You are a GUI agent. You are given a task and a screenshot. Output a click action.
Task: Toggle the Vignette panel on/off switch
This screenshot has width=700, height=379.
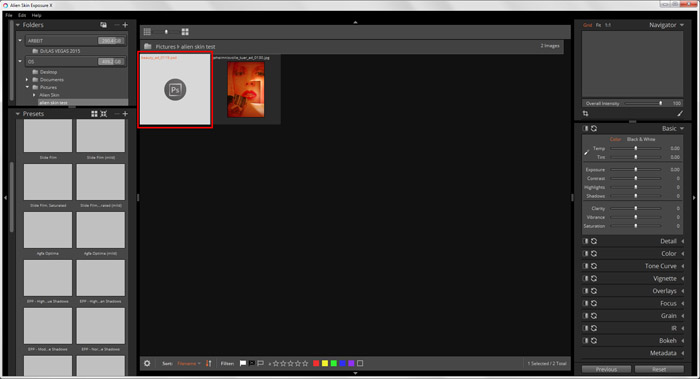tap(585, 279)
